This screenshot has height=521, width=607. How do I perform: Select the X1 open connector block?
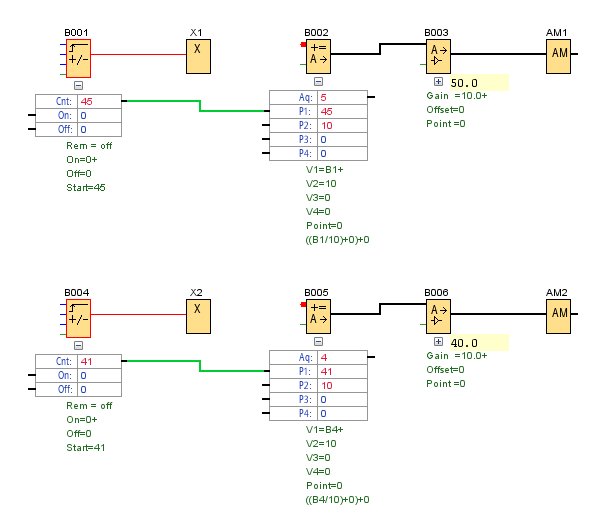(x=198, y=56)
